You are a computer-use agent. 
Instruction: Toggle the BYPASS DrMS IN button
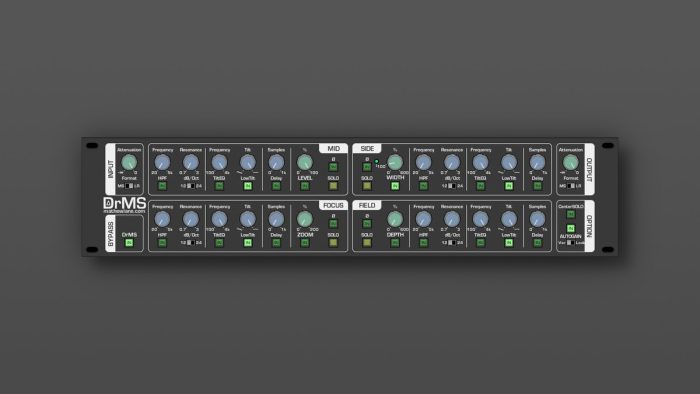(129, 243)
